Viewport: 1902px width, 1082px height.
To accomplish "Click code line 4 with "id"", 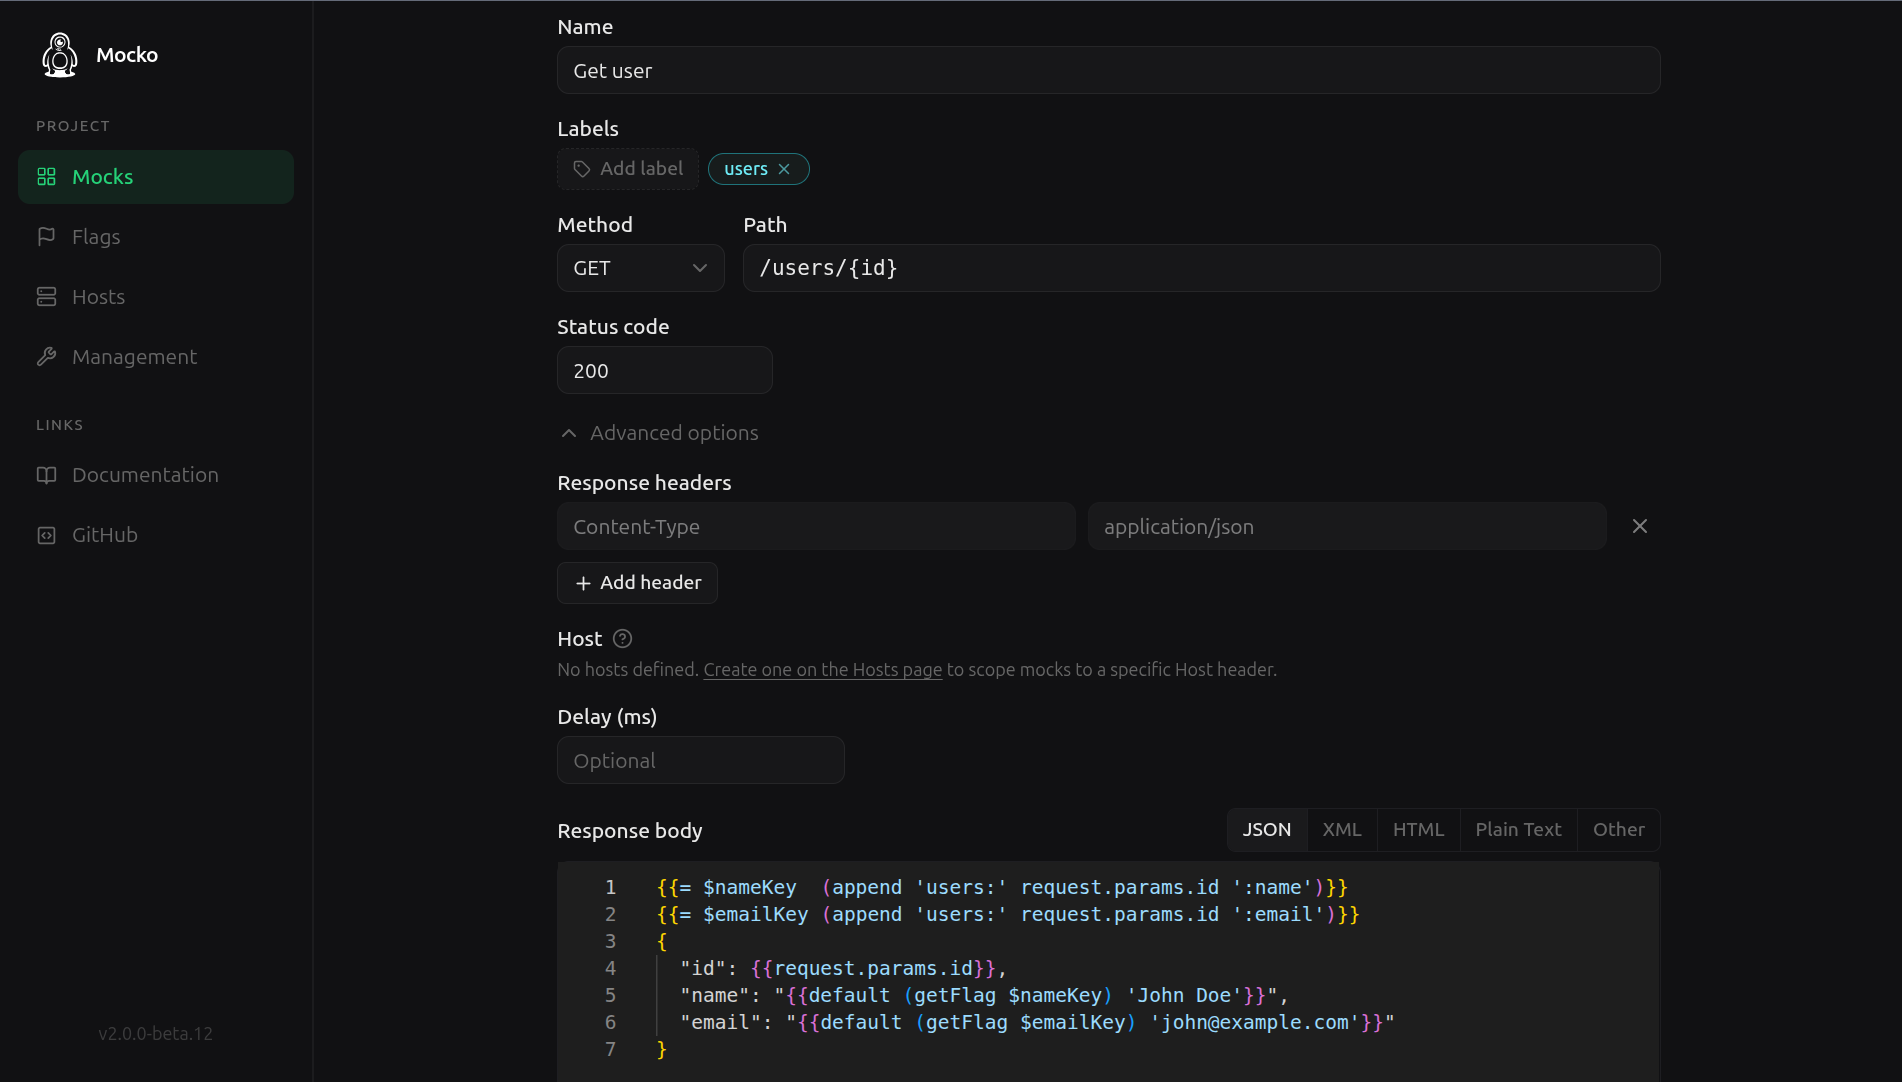I will pos(843,969).
